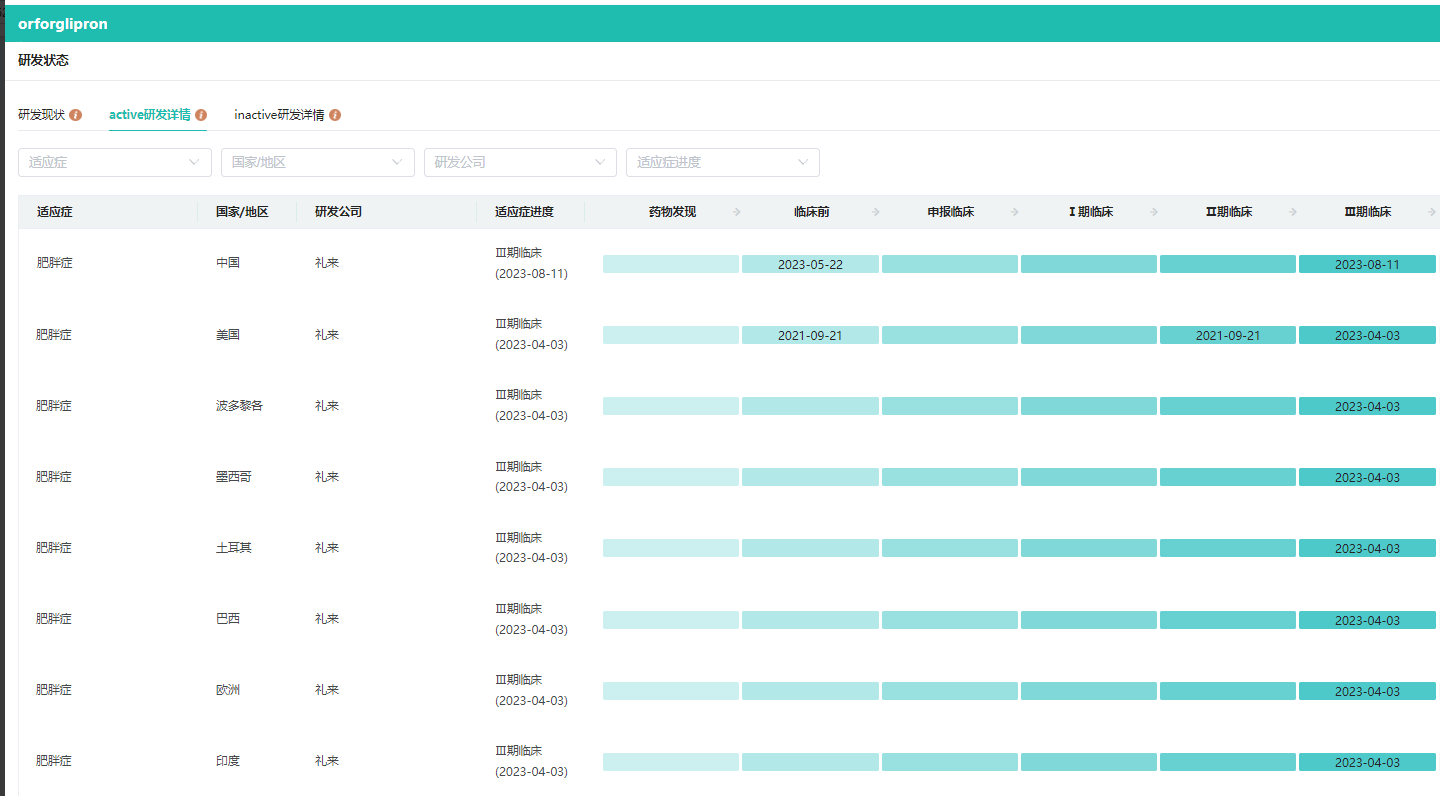The height and width of the screenshot is (796, 1440).
Task: Click info icon beside active研发详情 tab
Action: tap(201, 115)
